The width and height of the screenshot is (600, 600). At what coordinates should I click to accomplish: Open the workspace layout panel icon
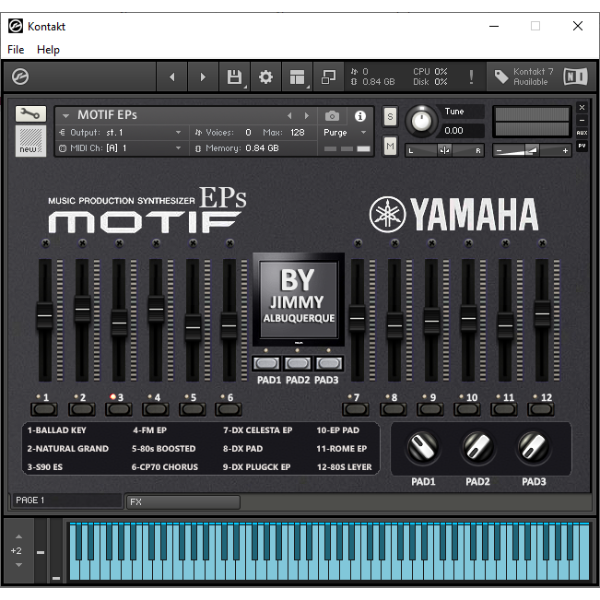click(x=297, y=77)
